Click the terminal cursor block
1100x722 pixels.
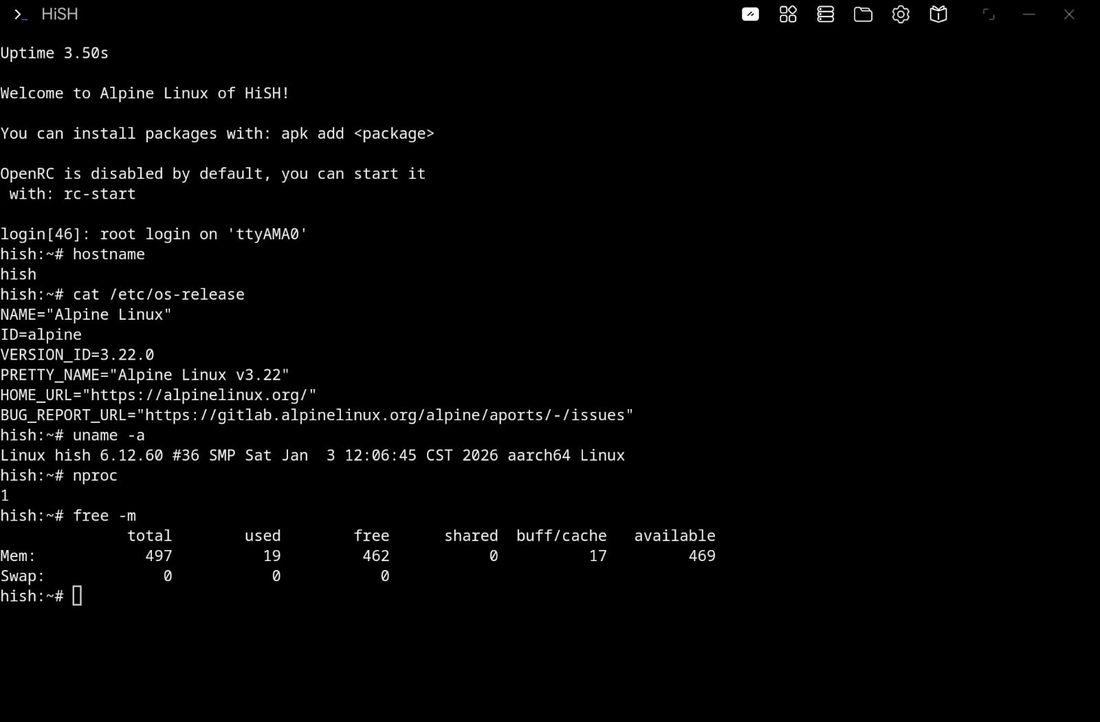click(x=77, y=595)
